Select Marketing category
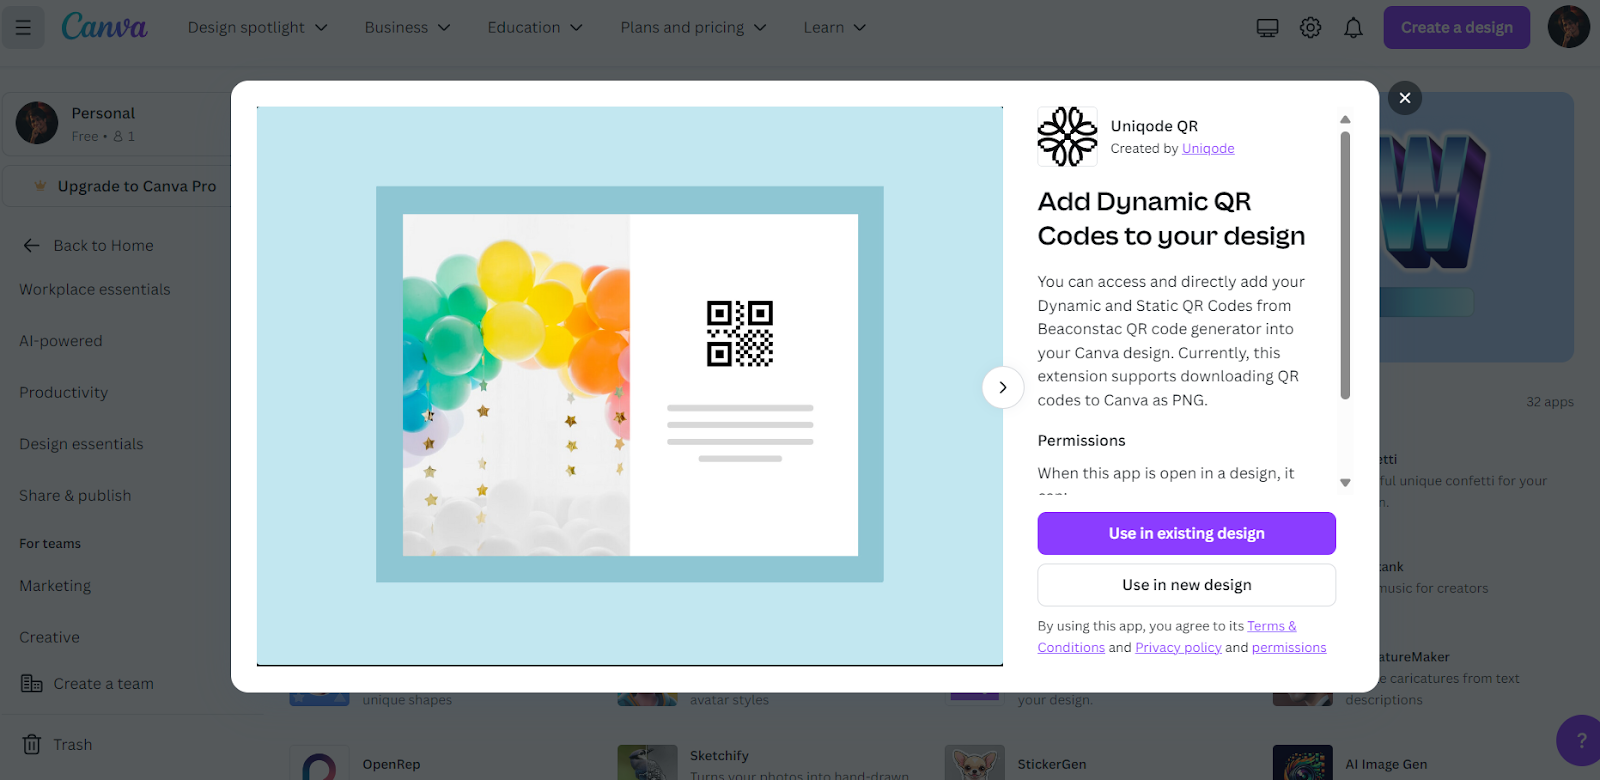 (55, 586)
